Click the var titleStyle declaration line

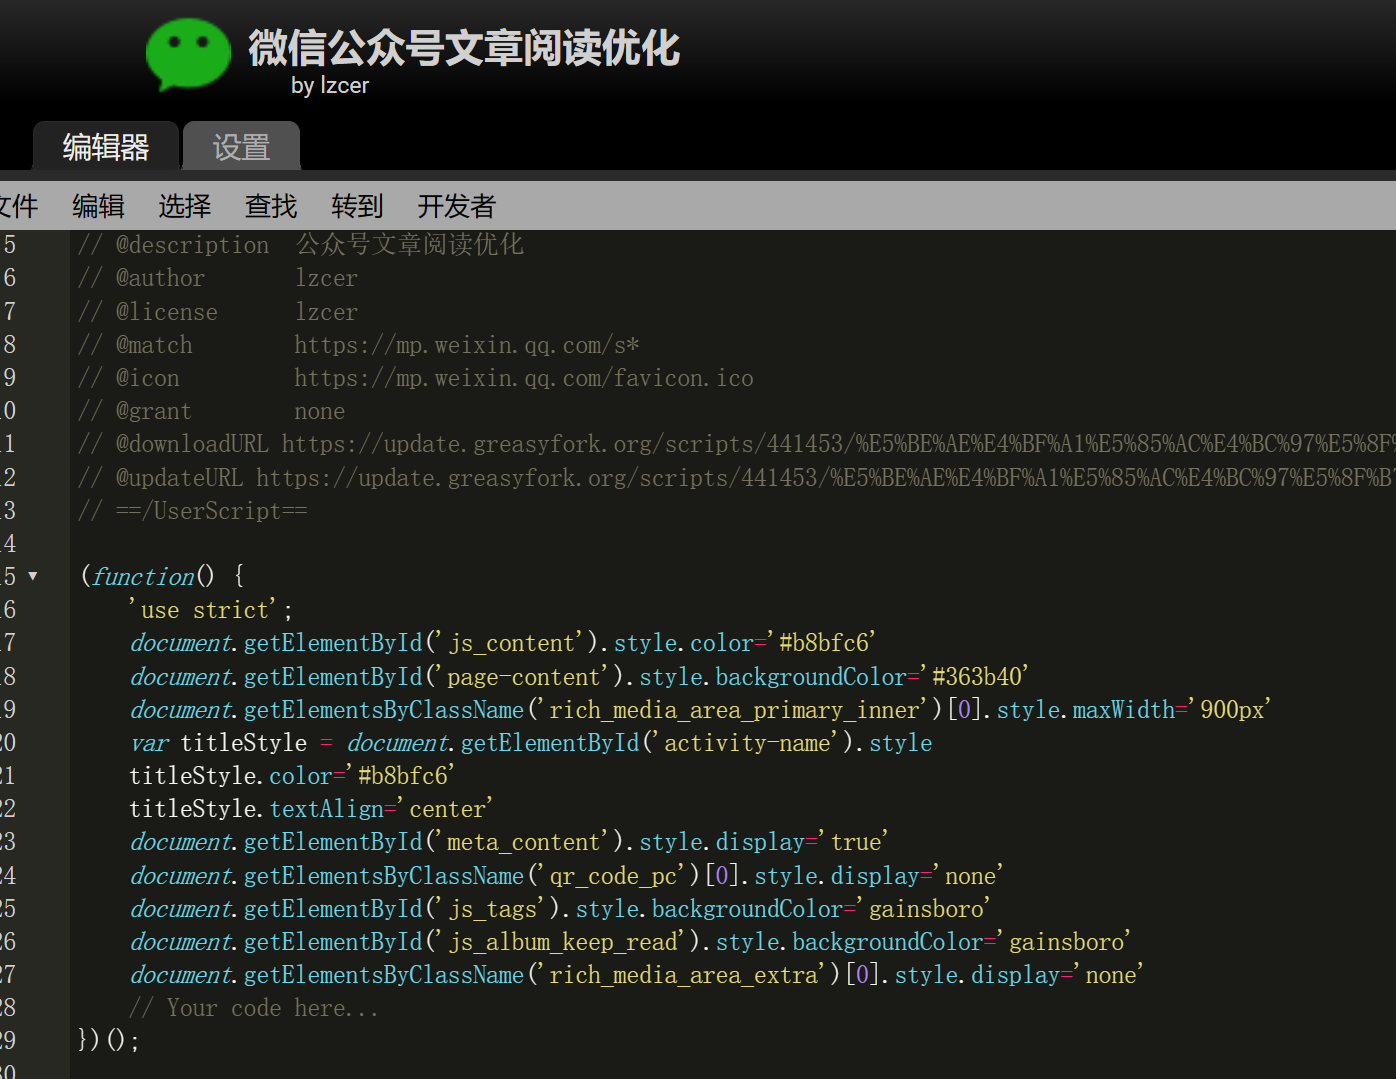point(531,743)
